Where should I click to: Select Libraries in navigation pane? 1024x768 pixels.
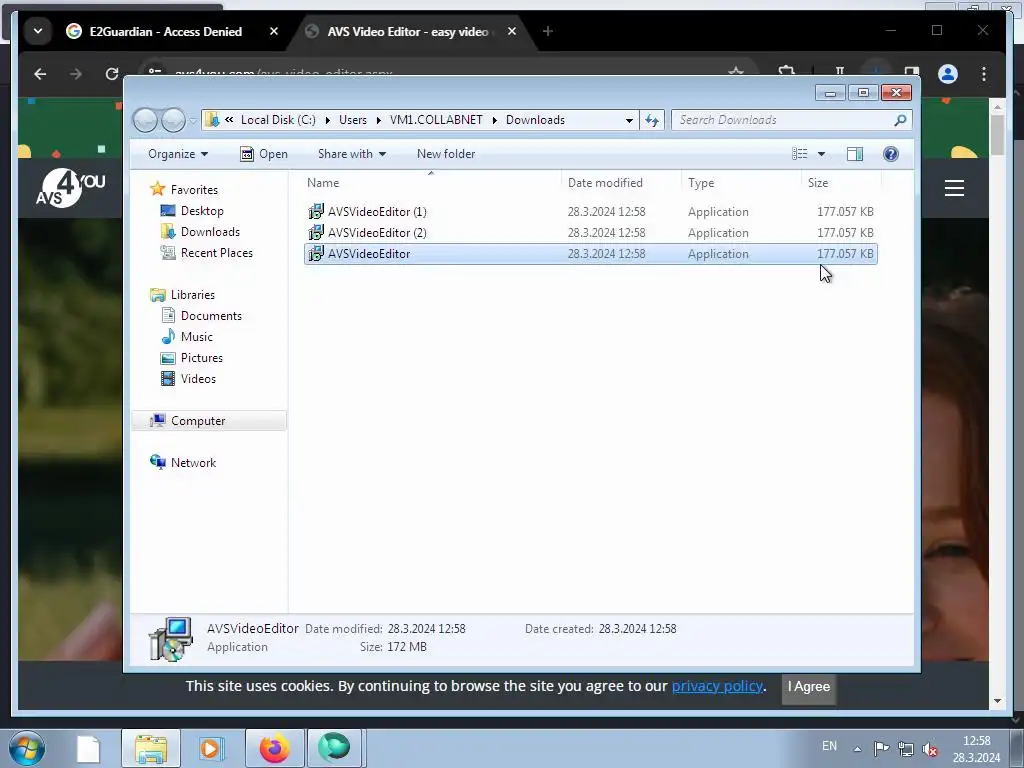tap(193, 295)
